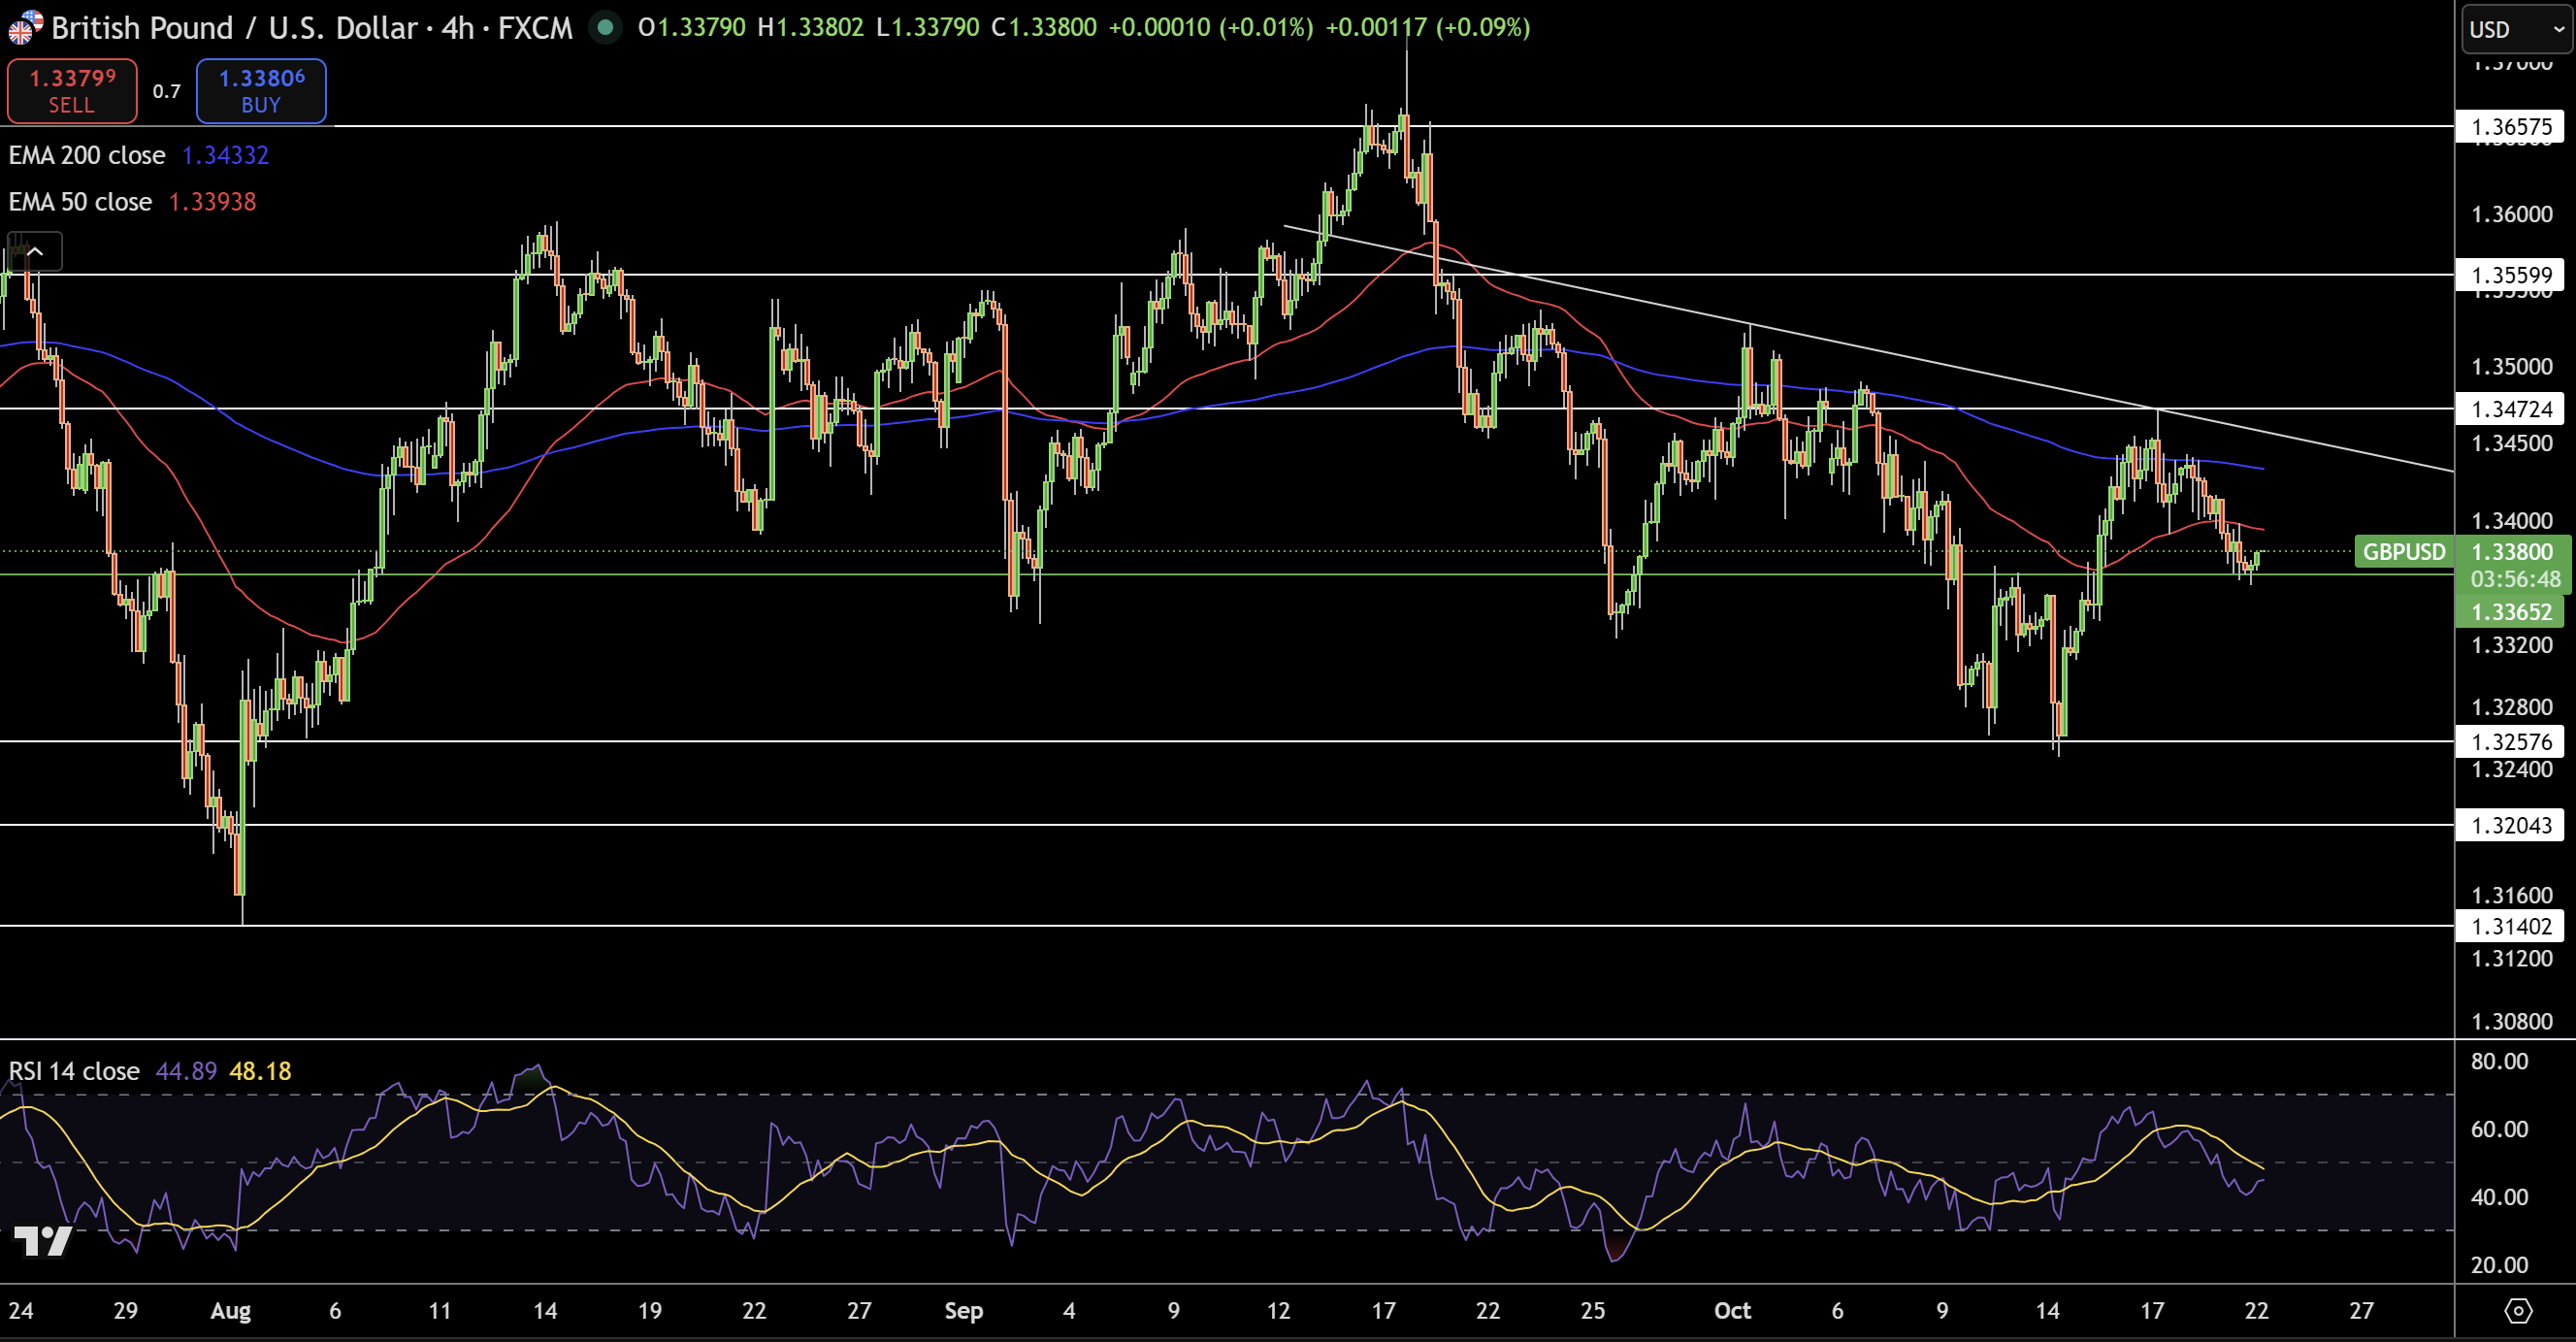Click the Oct label on time axis
This screenshot has width=2576, height=1342.
click(x=1732, y=1310)
